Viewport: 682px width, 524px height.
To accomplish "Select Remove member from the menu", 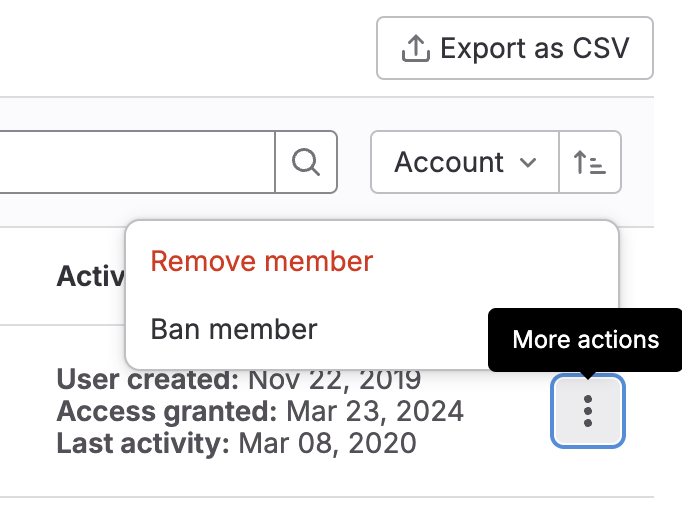I will [x=261, y=261].
